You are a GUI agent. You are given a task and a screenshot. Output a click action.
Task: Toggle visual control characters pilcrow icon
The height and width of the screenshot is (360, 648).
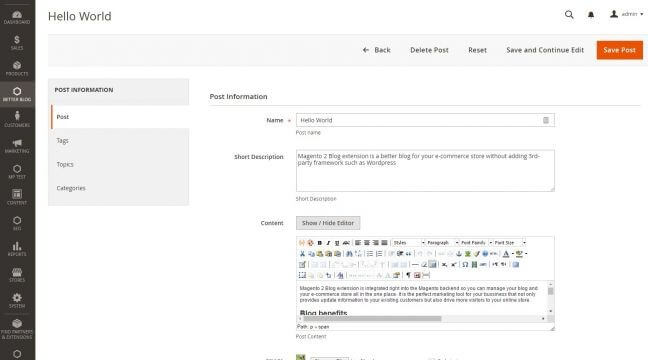coord(408,275)
